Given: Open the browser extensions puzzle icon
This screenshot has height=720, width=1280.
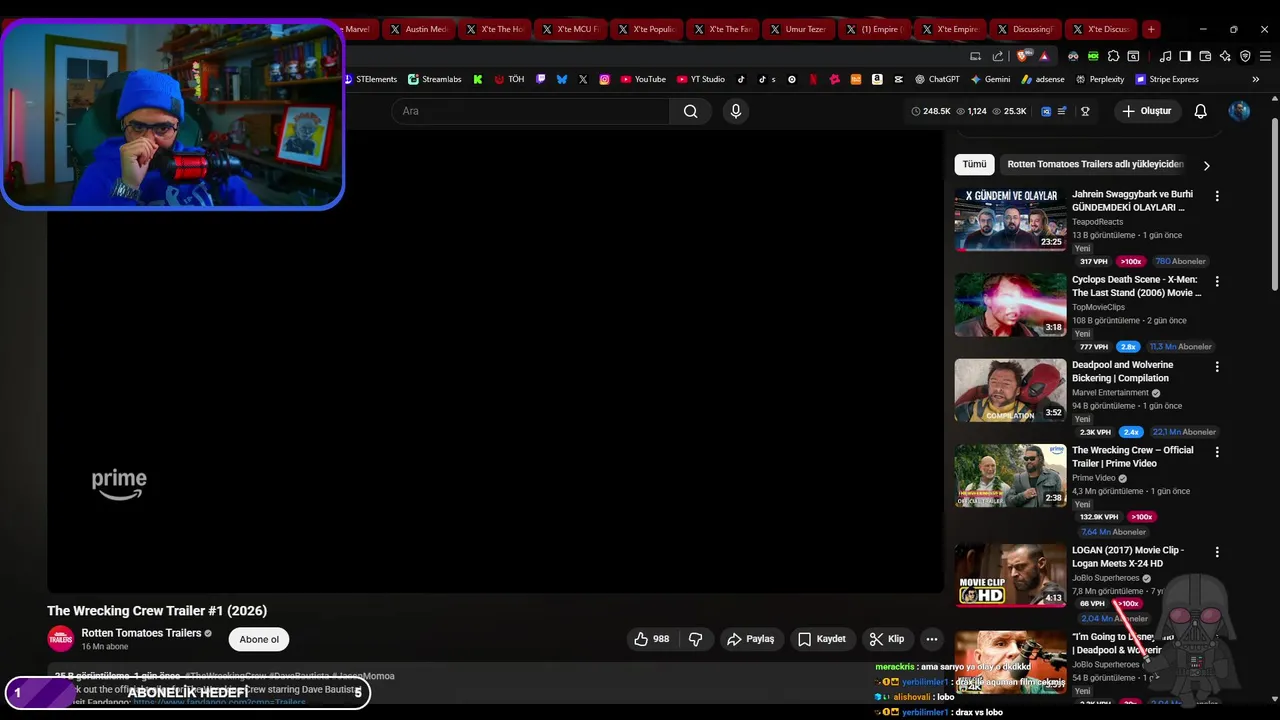Looking at the screenshot, I should pos(1113,56).
